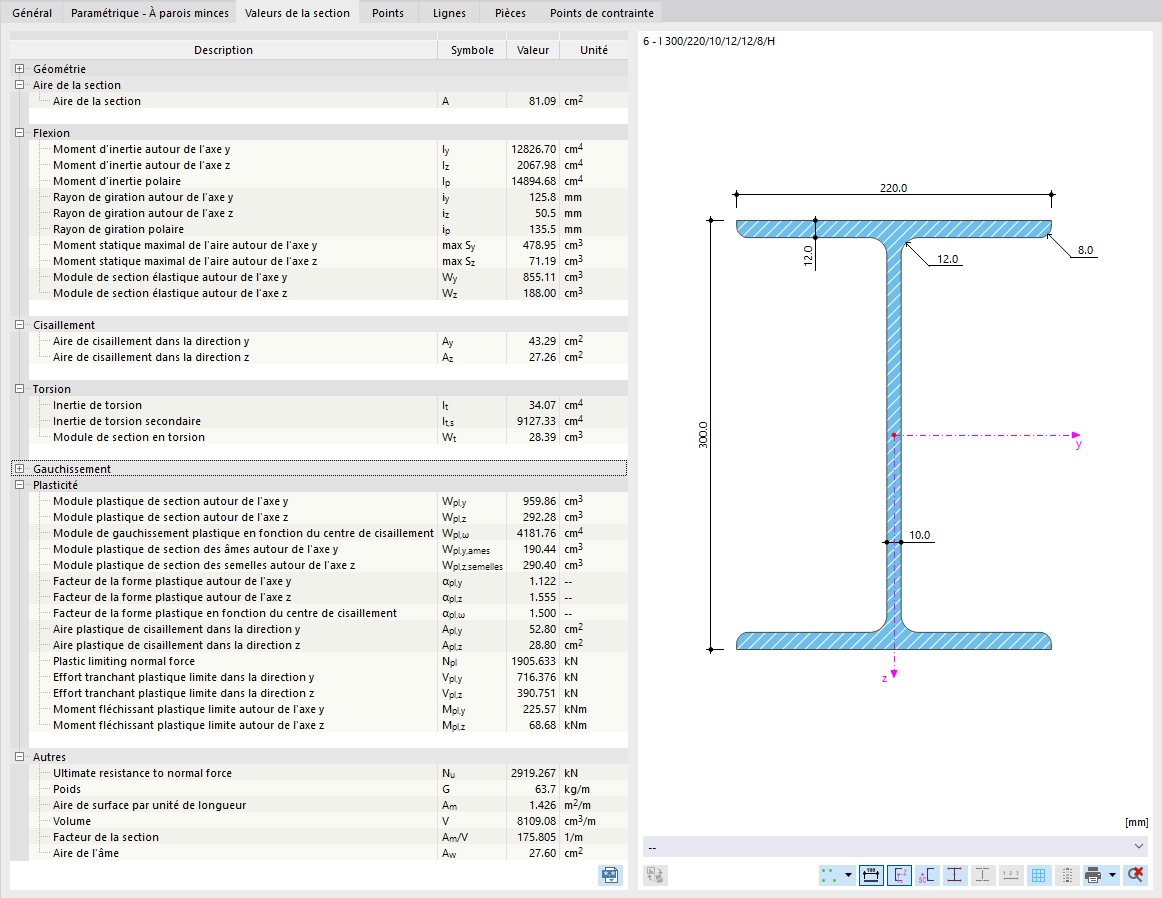Select the 'Moment d'inertie autour de l'axe y' row

pos(328,149)
